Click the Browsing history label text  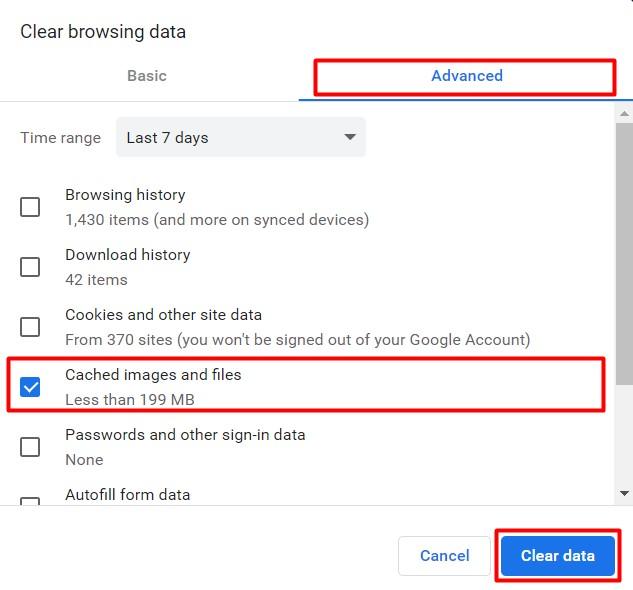coord(125,195)
